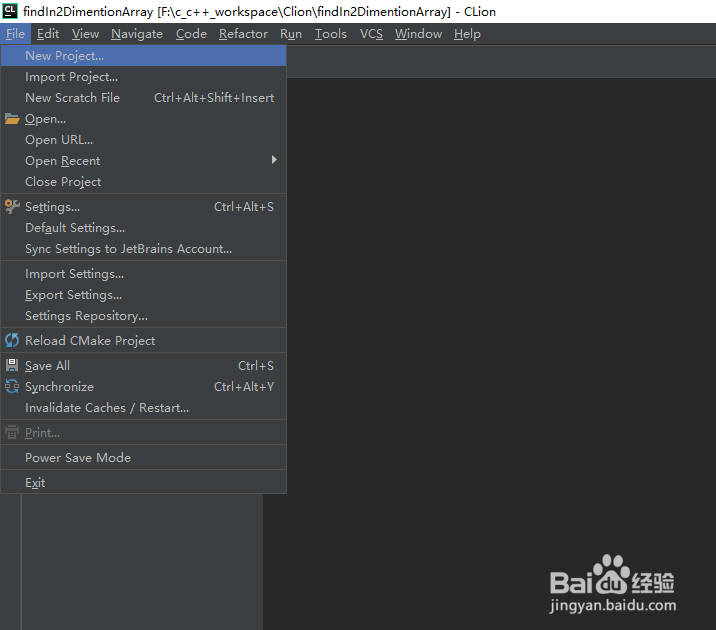Open the Code menu
This screenshot has height=630, width=716.
[x=191, y=34]
